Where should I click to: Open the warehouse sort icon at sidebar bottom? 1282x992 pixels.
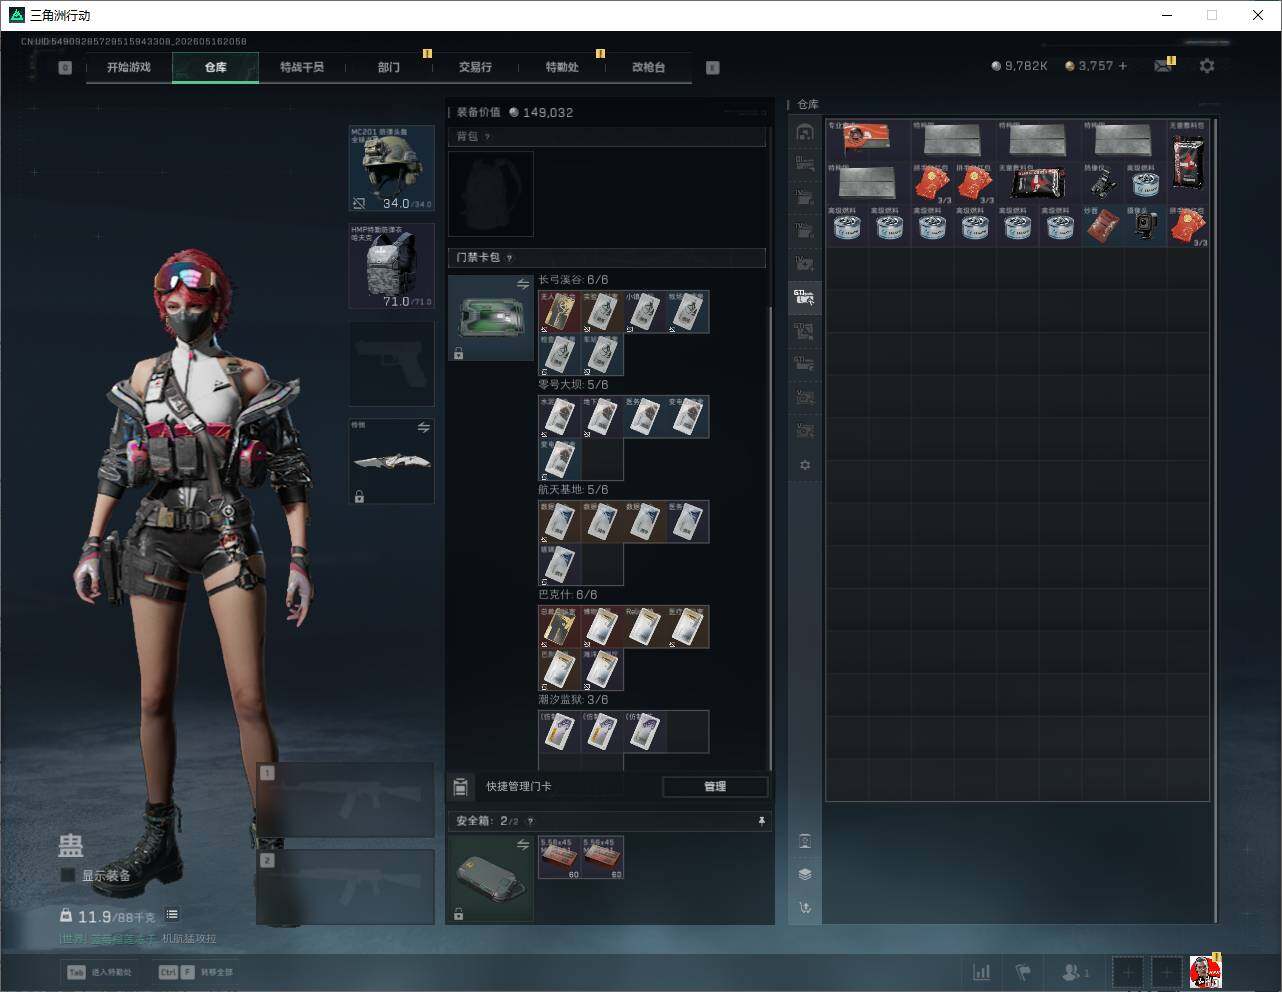point(805,908)
